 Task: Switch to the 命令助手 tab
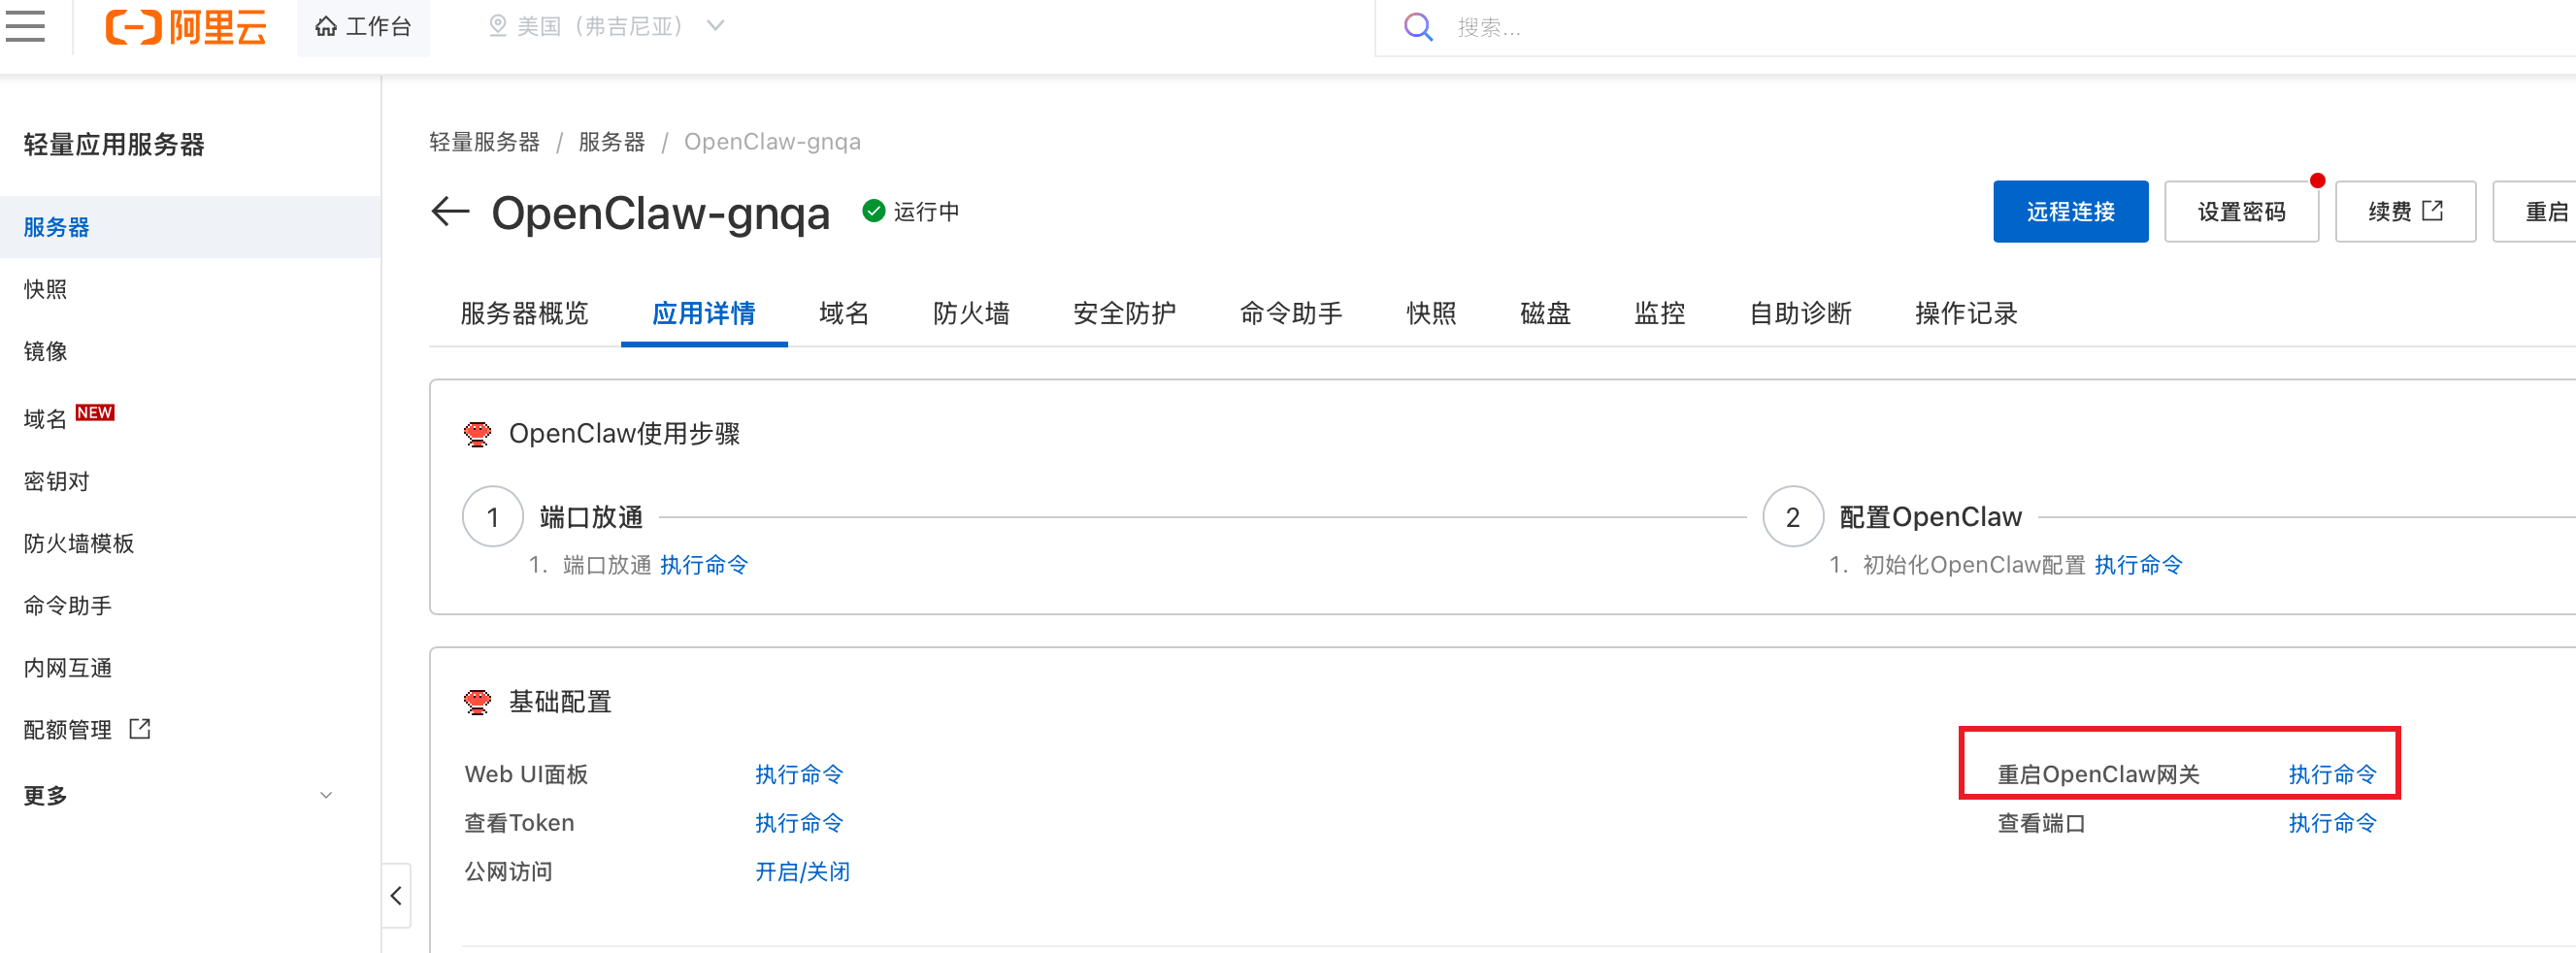tap(1290, 313)
